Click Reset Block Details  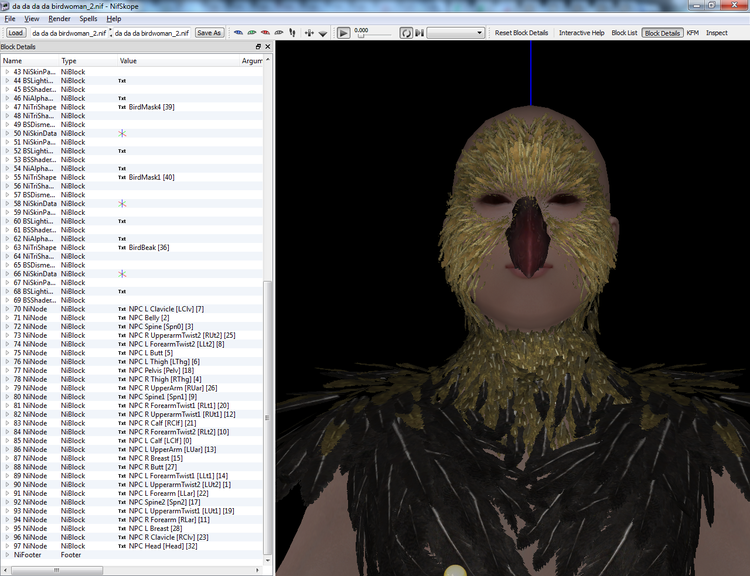click(x=521, y=33)
